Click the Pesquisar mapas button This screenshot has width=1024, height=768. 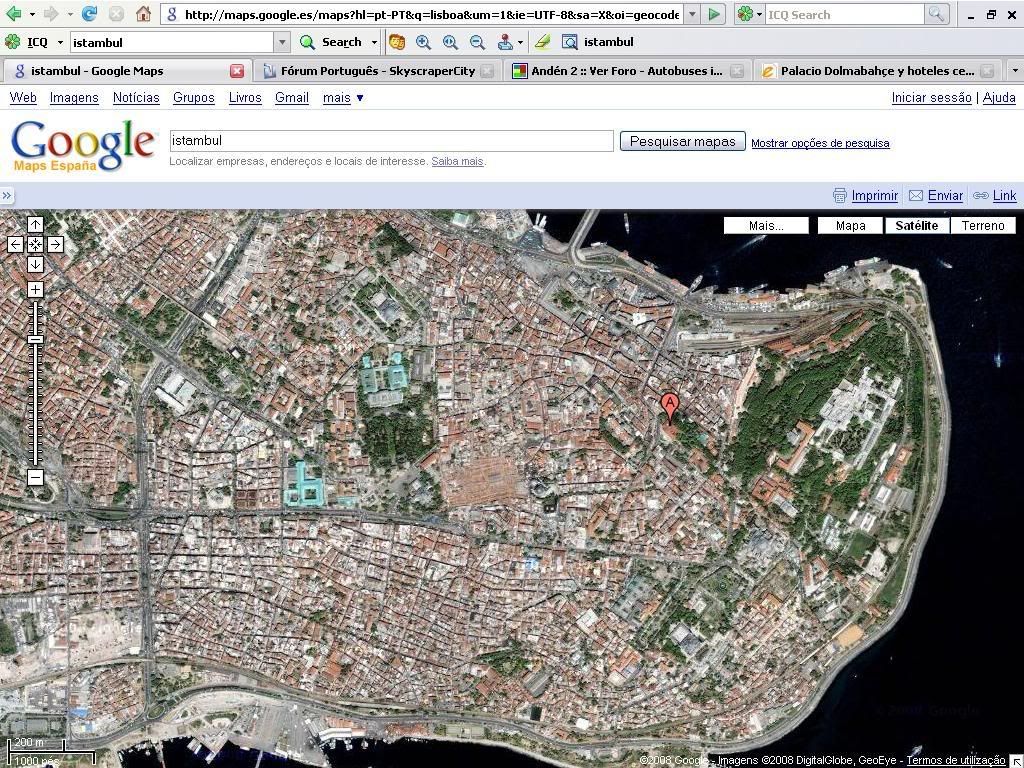coord(682,142)
